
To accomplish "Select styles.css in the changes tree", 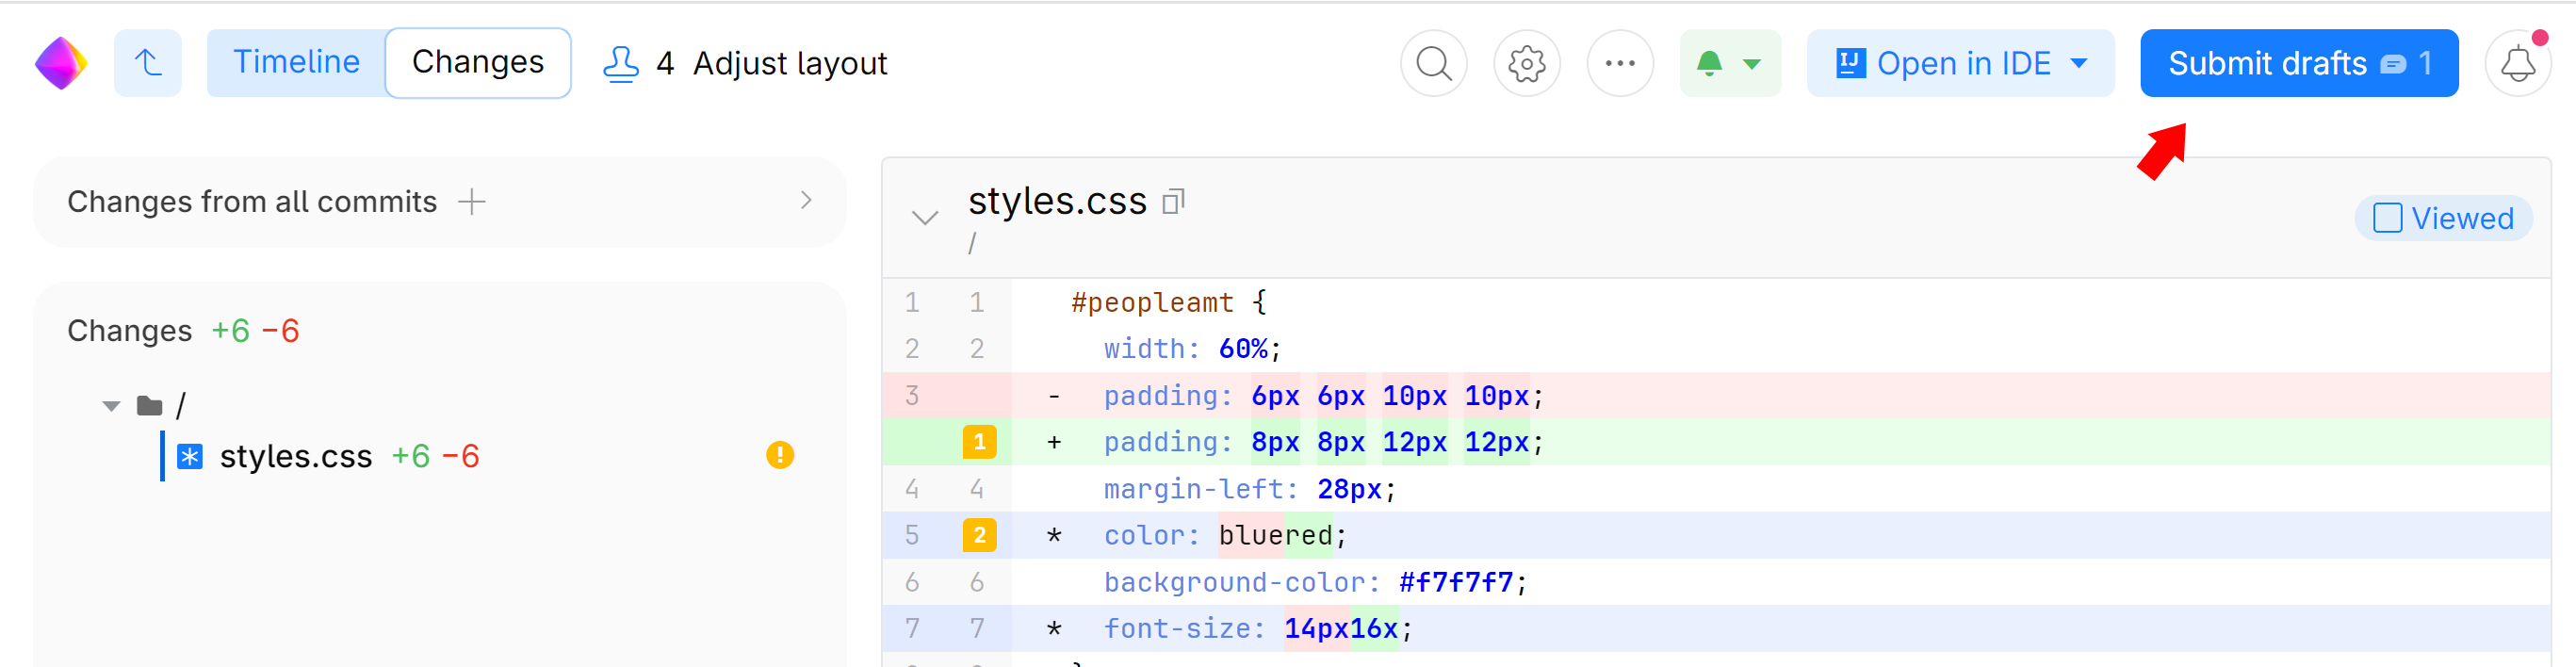I will coord(295,457).
